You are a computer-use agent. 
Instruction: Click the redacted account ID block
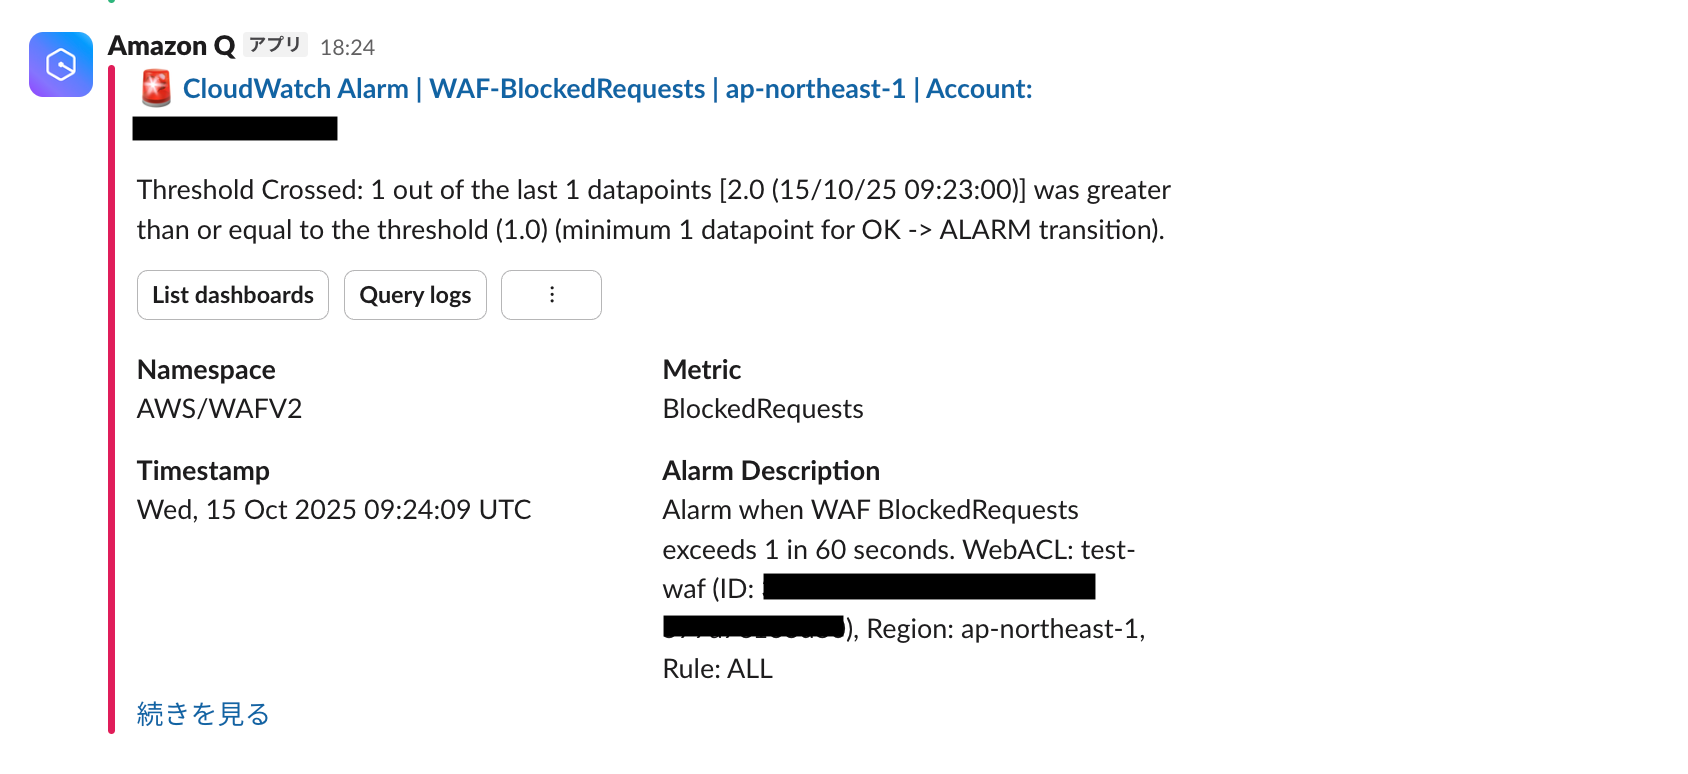(235, 128)
